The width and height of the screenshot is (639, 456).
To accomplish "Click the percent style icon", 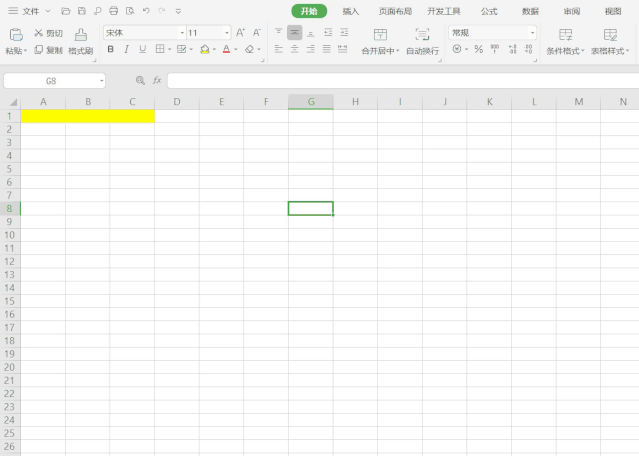I will click(478, 49).
